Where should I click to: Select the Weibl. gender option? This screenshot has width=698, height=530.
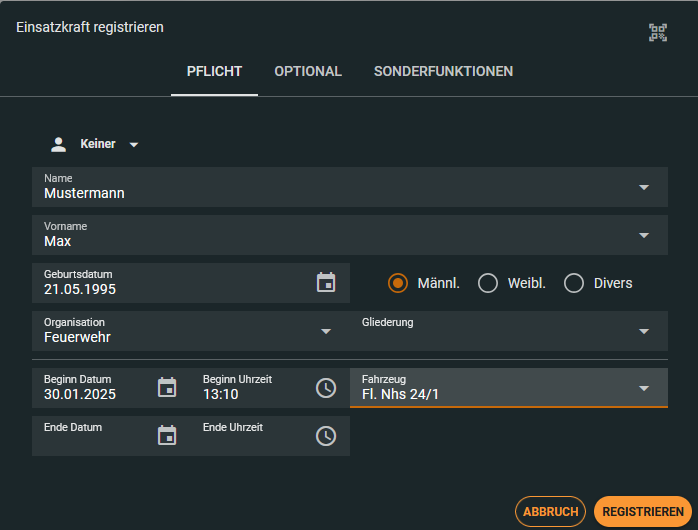tap(488, 283)
